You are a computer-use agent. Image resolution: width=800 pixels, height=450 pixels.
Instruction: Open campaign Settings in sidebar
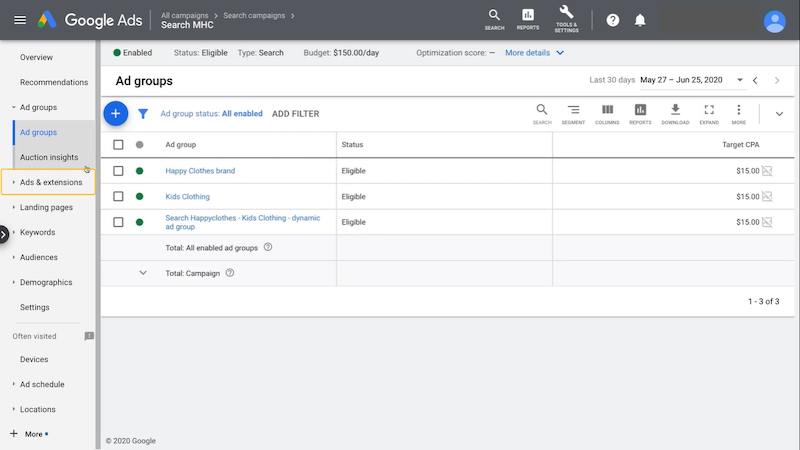click(x=35, y=307)
